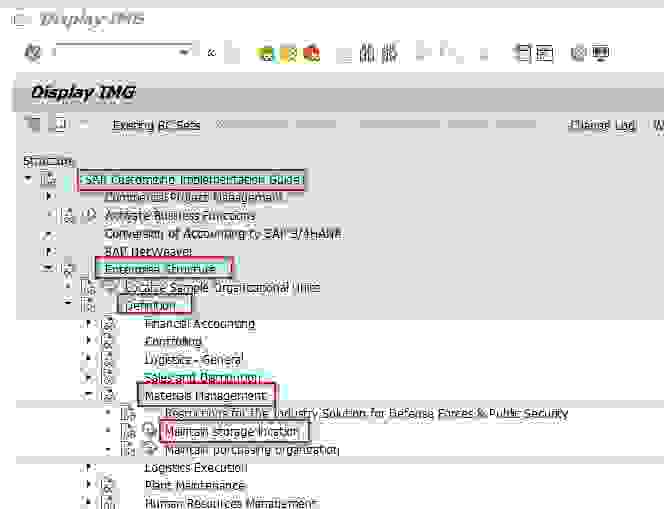
Task: Expand the Plant Maintenance node
Action: (x=88, y=484)
